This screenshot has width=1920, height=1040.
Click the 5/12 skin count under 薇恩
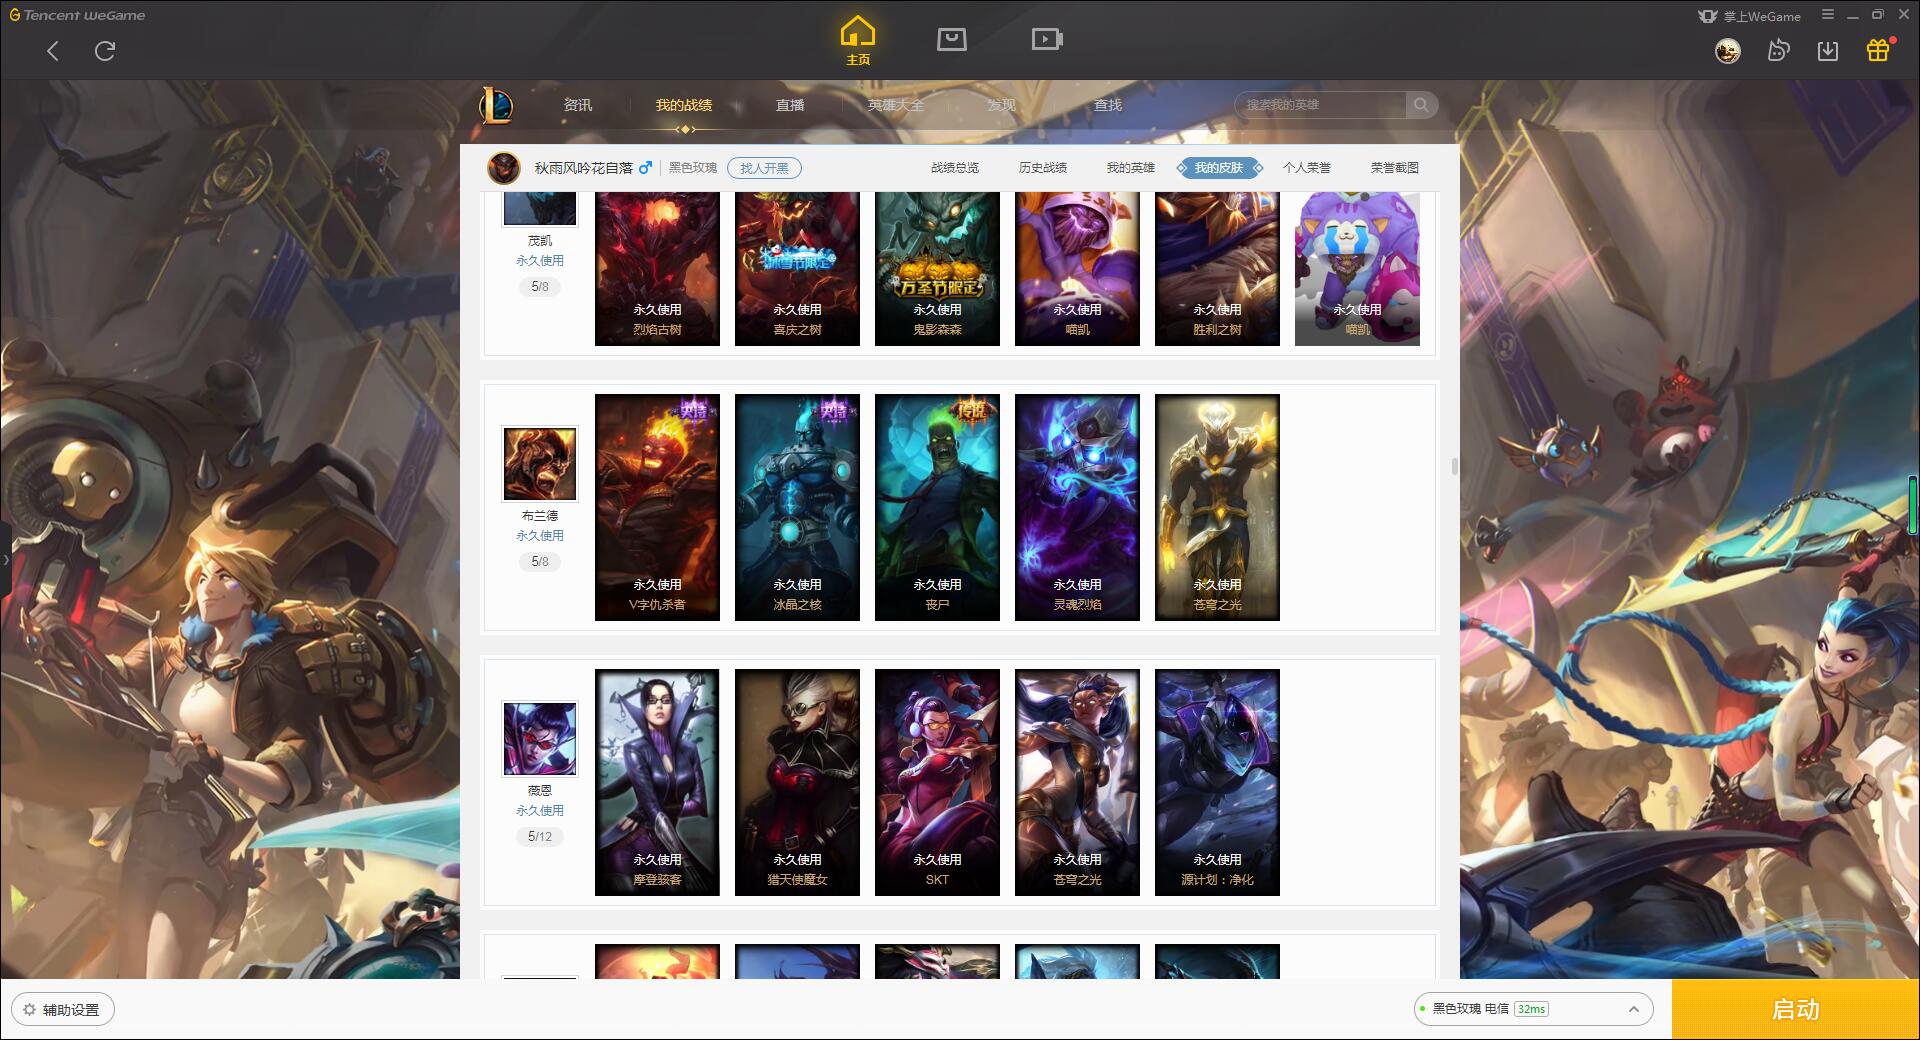point(540,837)
